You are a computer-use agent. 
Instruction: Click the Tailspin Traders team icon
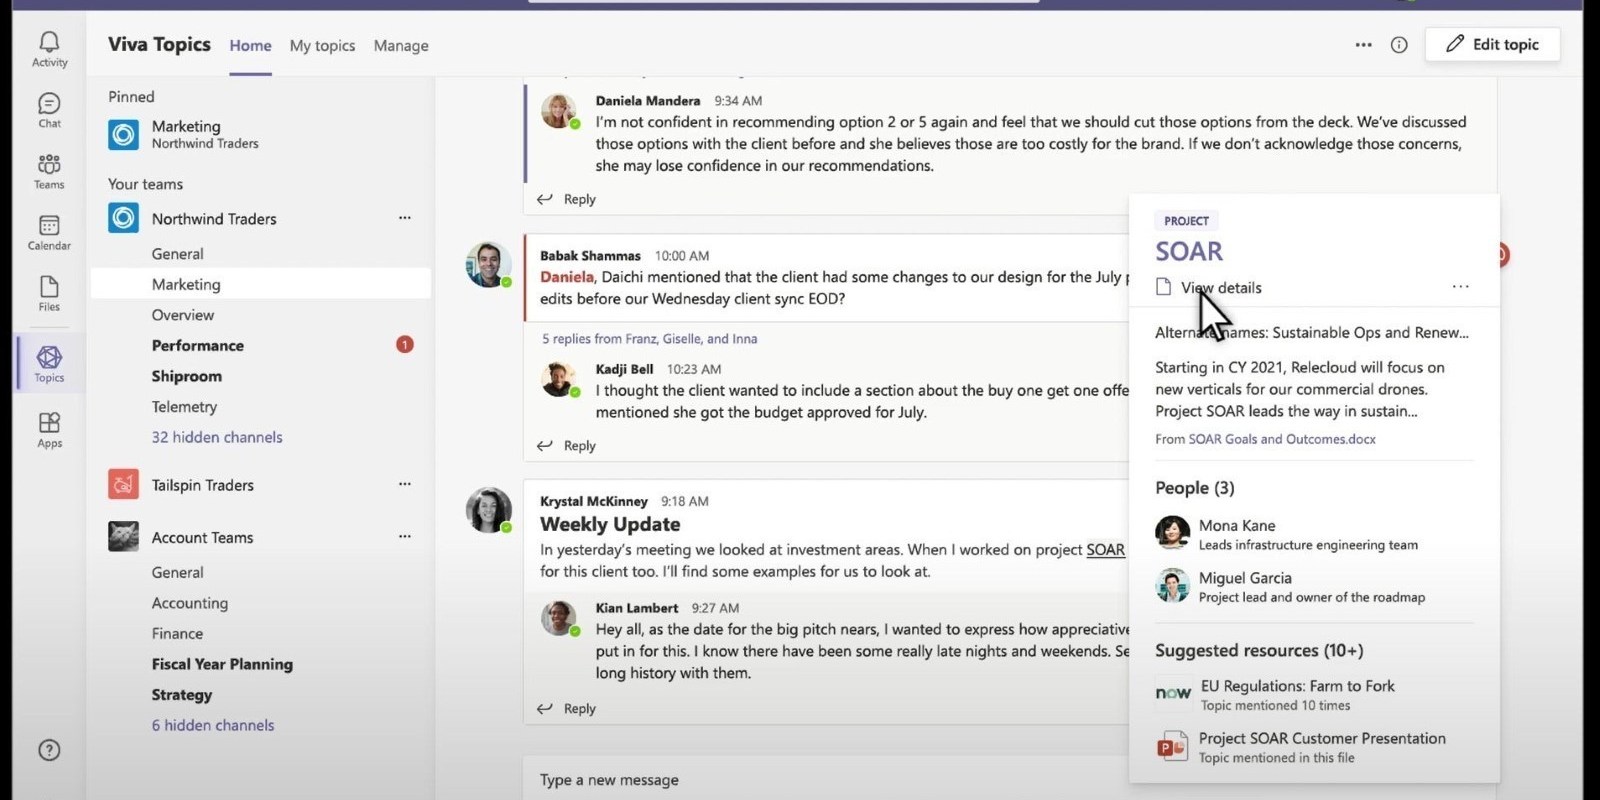124,484
